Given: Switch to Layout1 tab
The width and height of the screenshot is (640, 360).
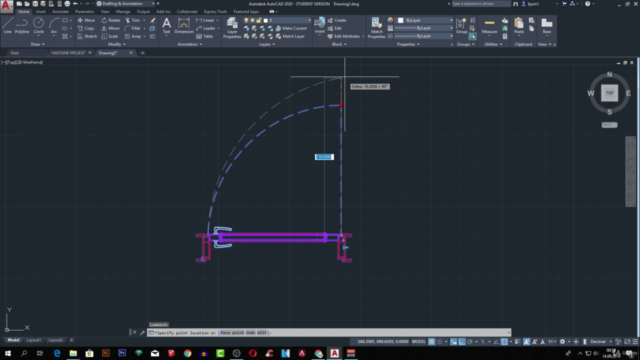Looking at the screenshot, I should (x=33, y=340).
